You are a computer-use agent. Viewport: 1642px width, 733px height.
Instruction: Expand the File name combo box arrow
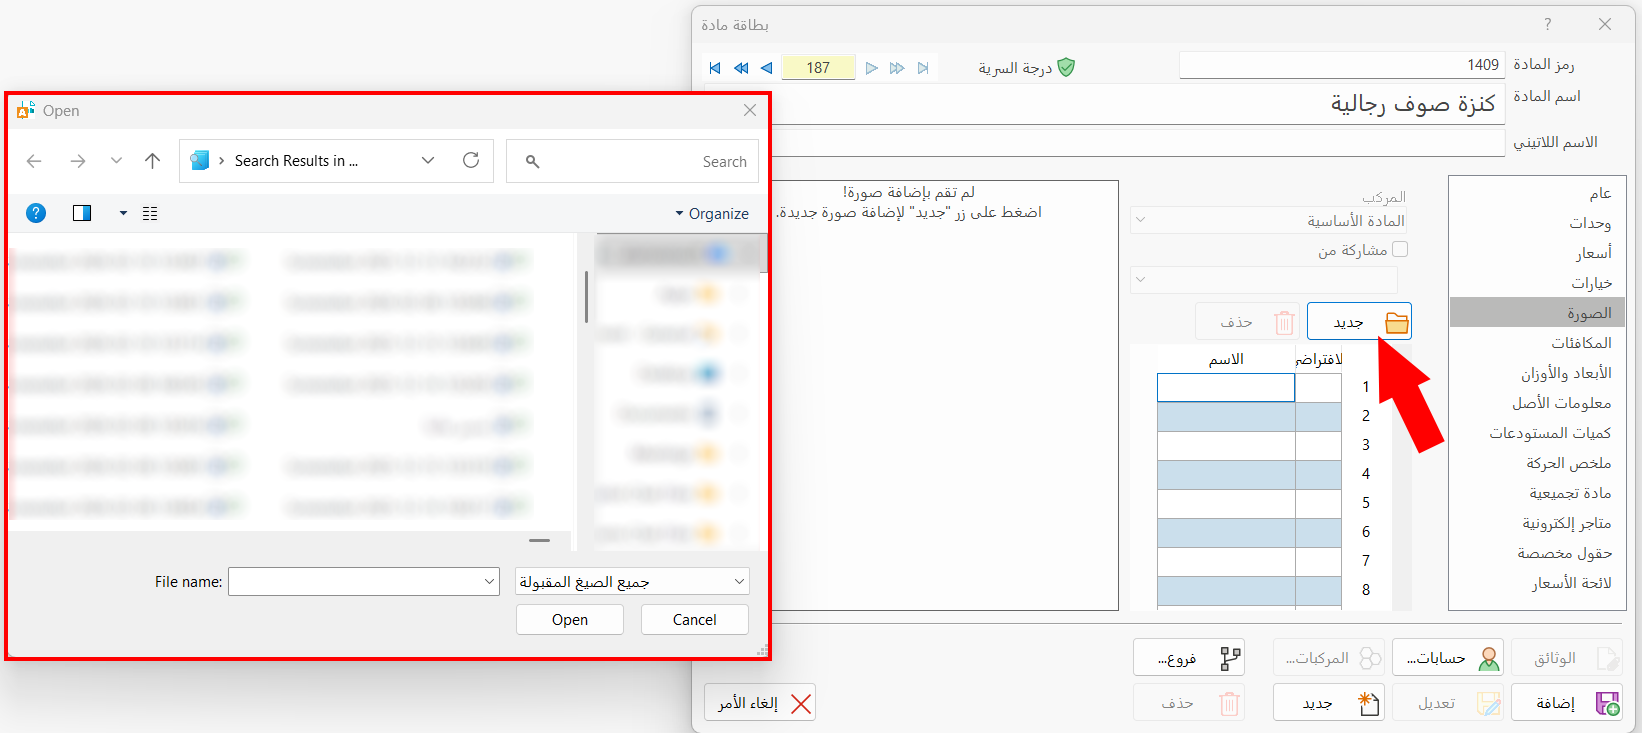(x=489, y=581)
